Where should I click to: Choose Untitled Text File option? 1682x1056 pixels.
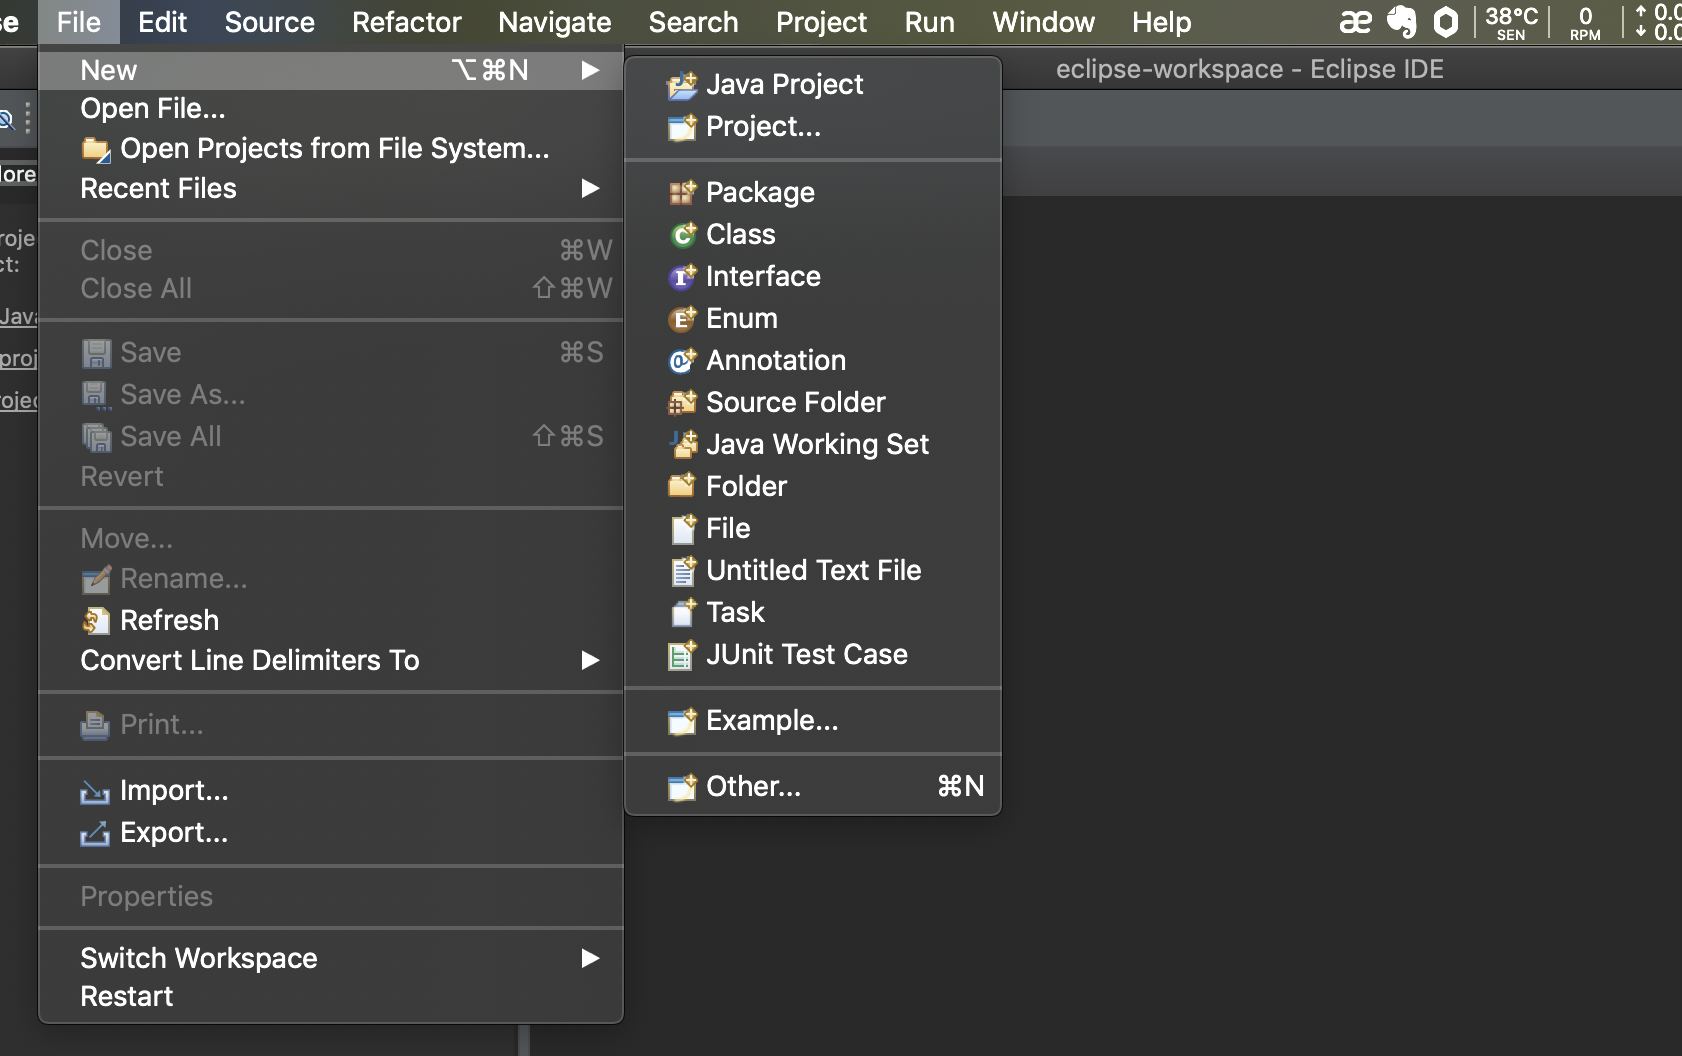pyautogui.click(x=813, y=570)
